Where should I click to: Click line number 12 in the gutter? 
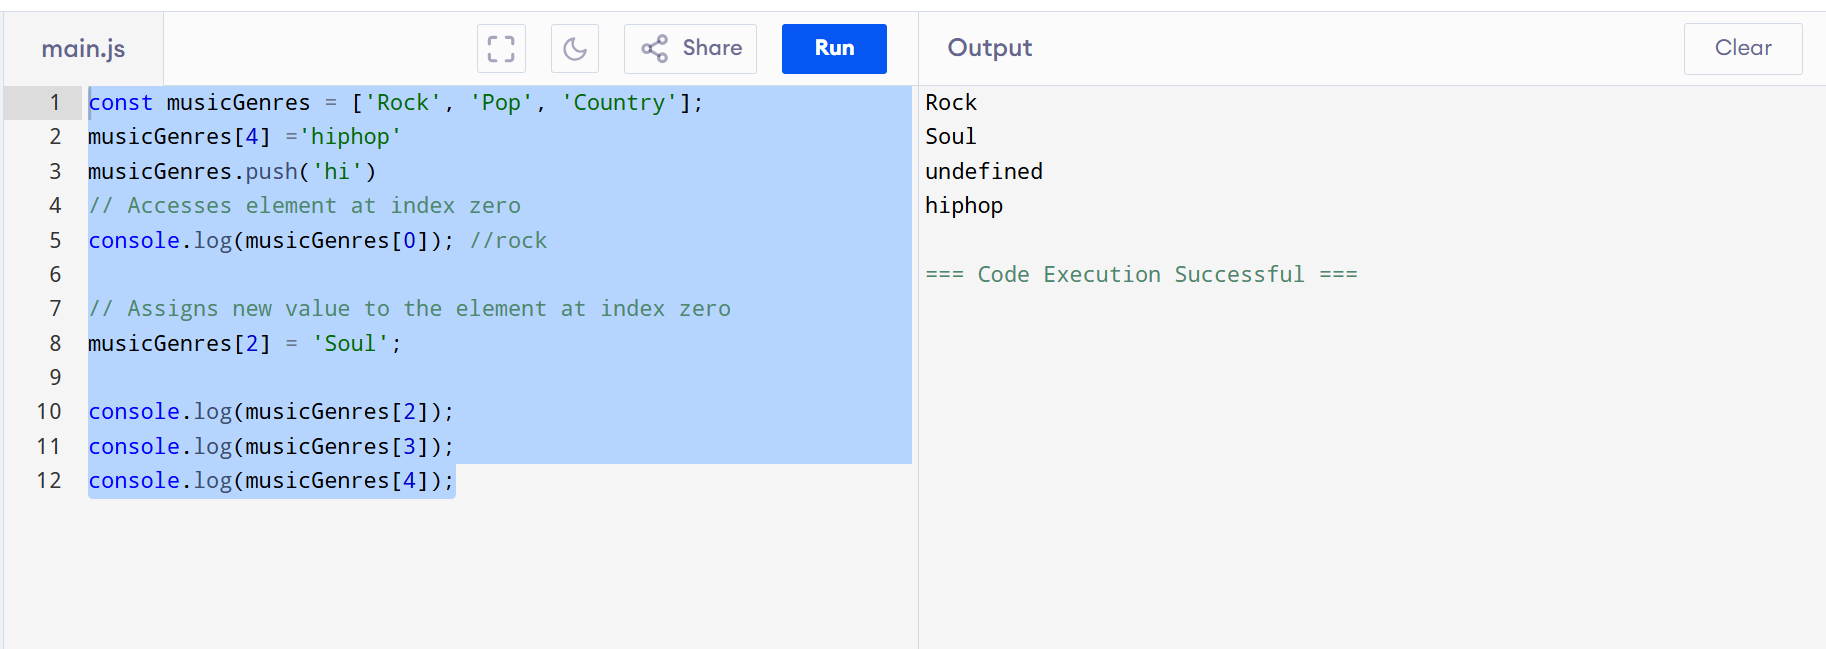[x=49, y=481]
